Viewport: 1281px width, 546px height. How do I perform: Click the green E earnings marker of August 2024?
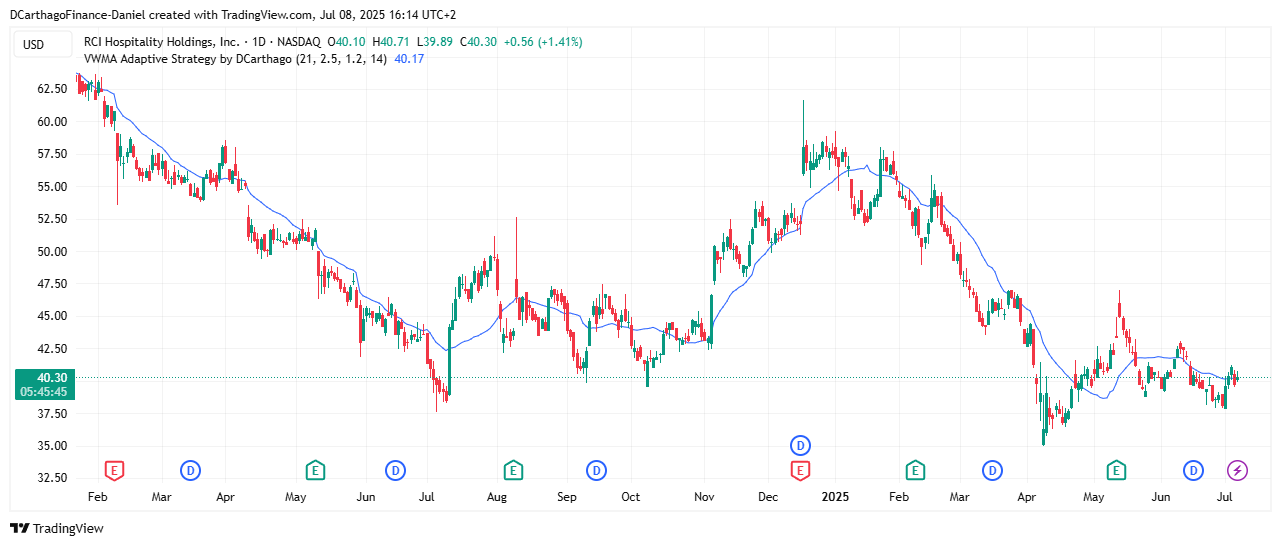pos(513,469)
